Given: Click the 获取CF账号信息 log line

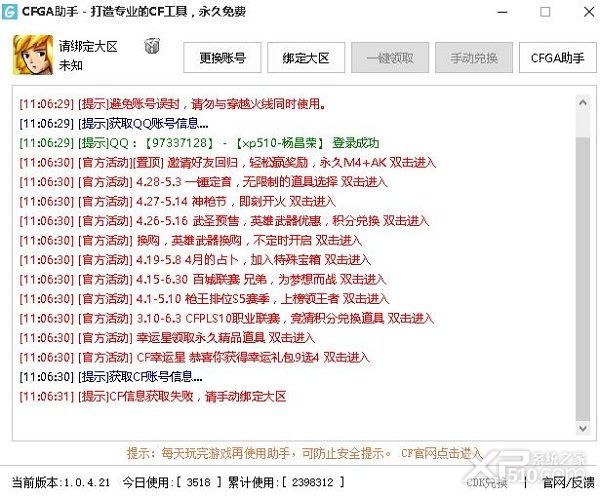Looking at the screenshot, I should (111, 377).
